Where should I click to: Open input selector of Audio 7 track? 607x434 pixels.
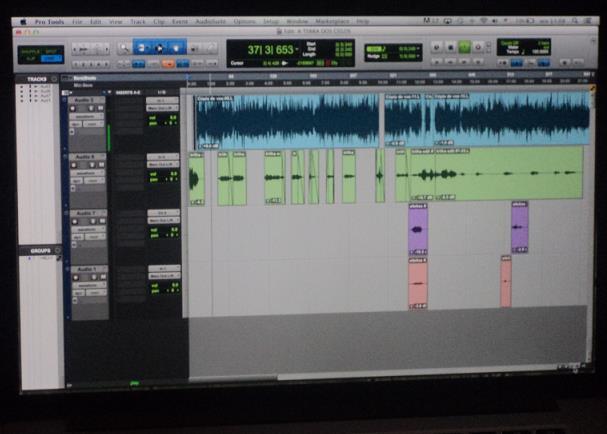point(164,213)
